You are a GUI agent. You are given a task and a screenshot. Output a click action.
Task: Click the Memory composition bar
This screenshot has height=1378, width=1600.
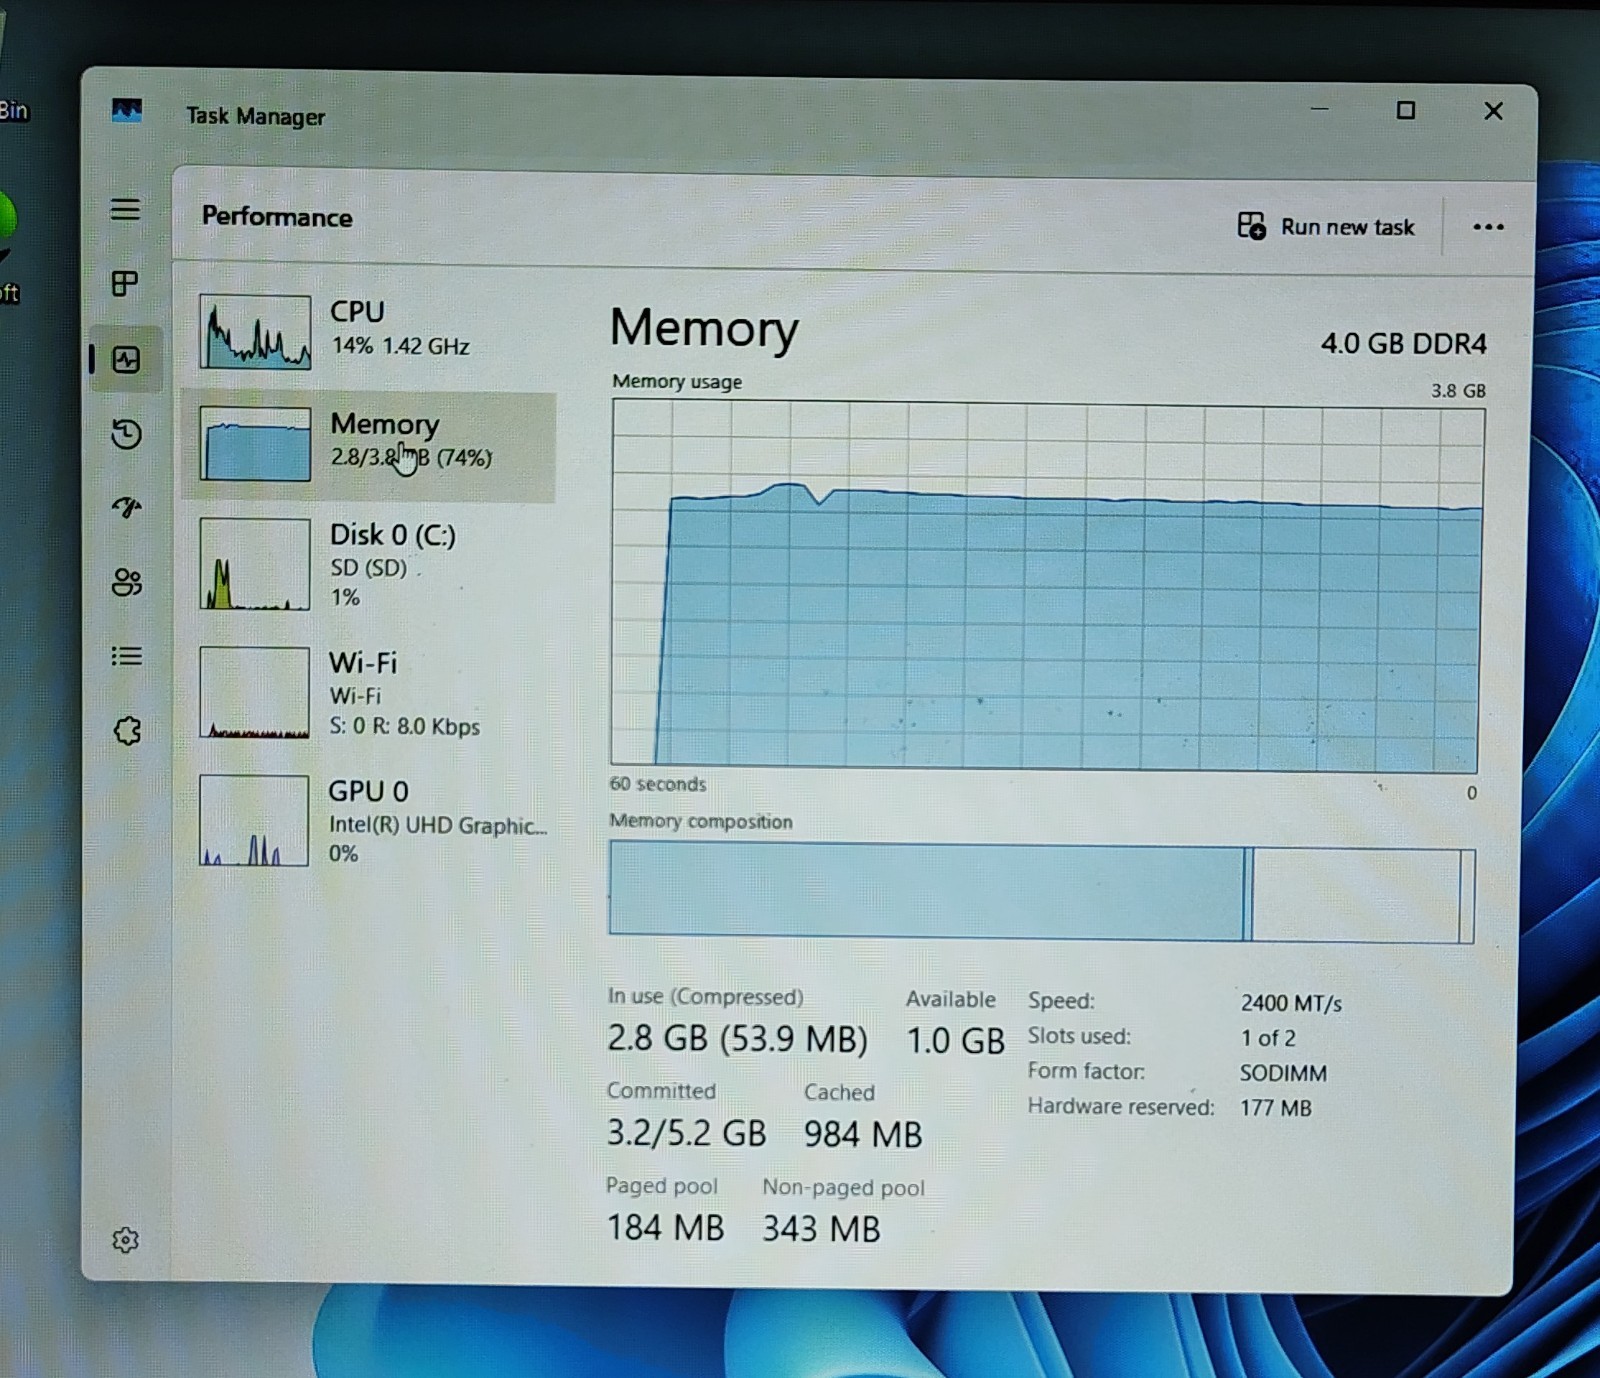click(x=1042, y=891)
